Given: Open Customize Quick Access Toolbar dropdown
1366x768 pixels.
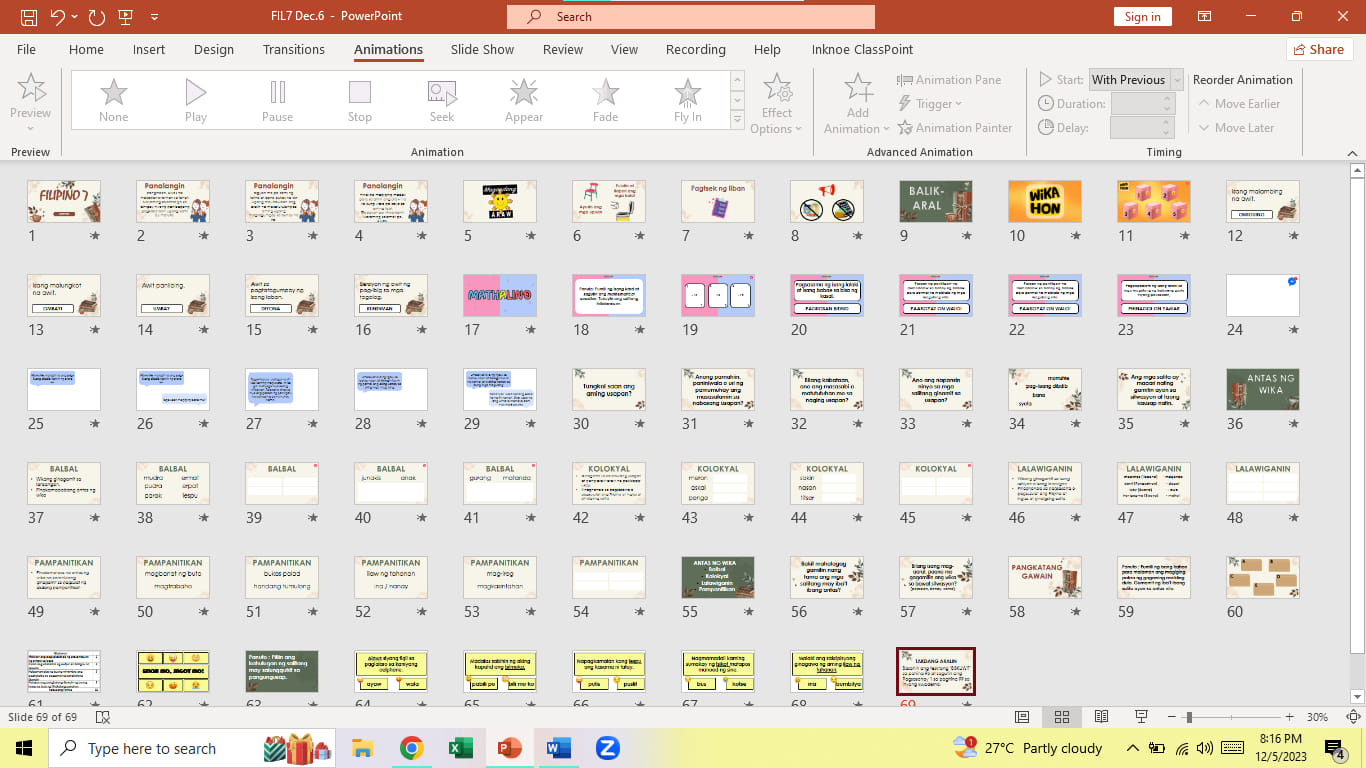Looking at the screenshot, I should click(x=154, y=16).
